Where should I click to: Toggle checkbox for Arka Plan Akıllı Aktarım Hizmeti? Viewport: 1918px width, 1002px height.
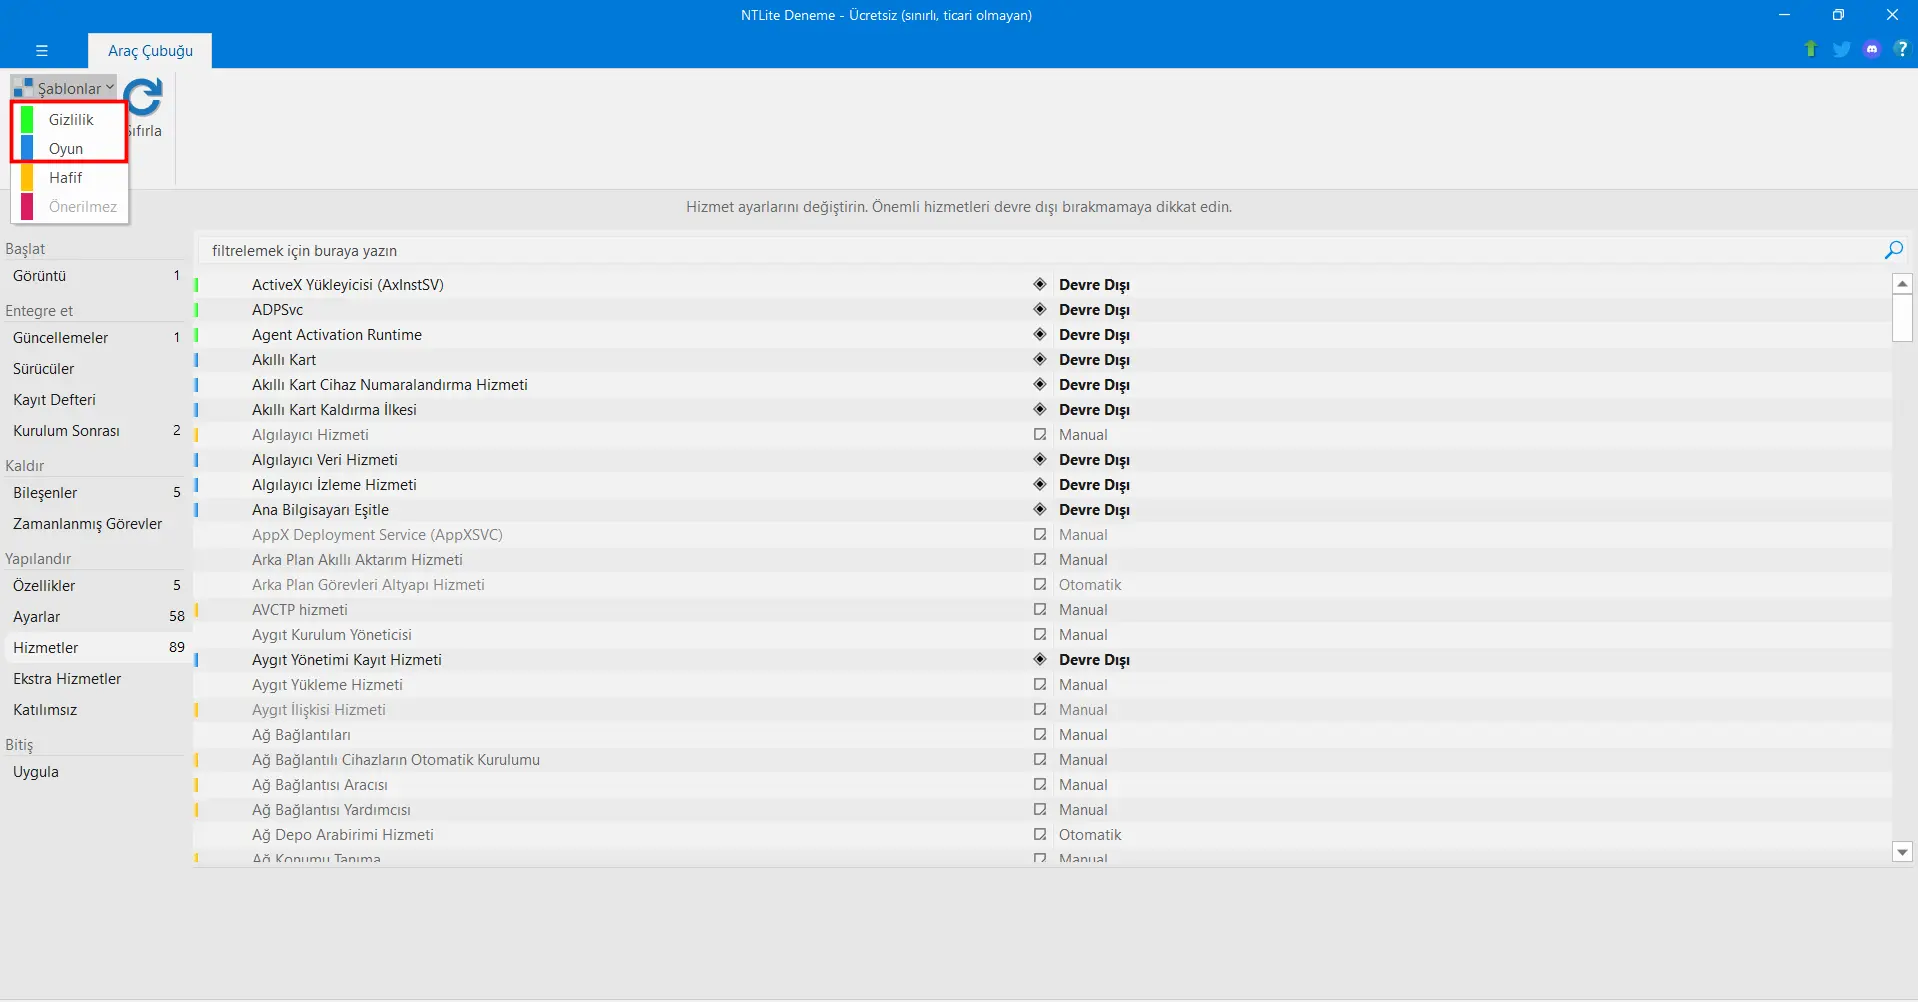1040,559
